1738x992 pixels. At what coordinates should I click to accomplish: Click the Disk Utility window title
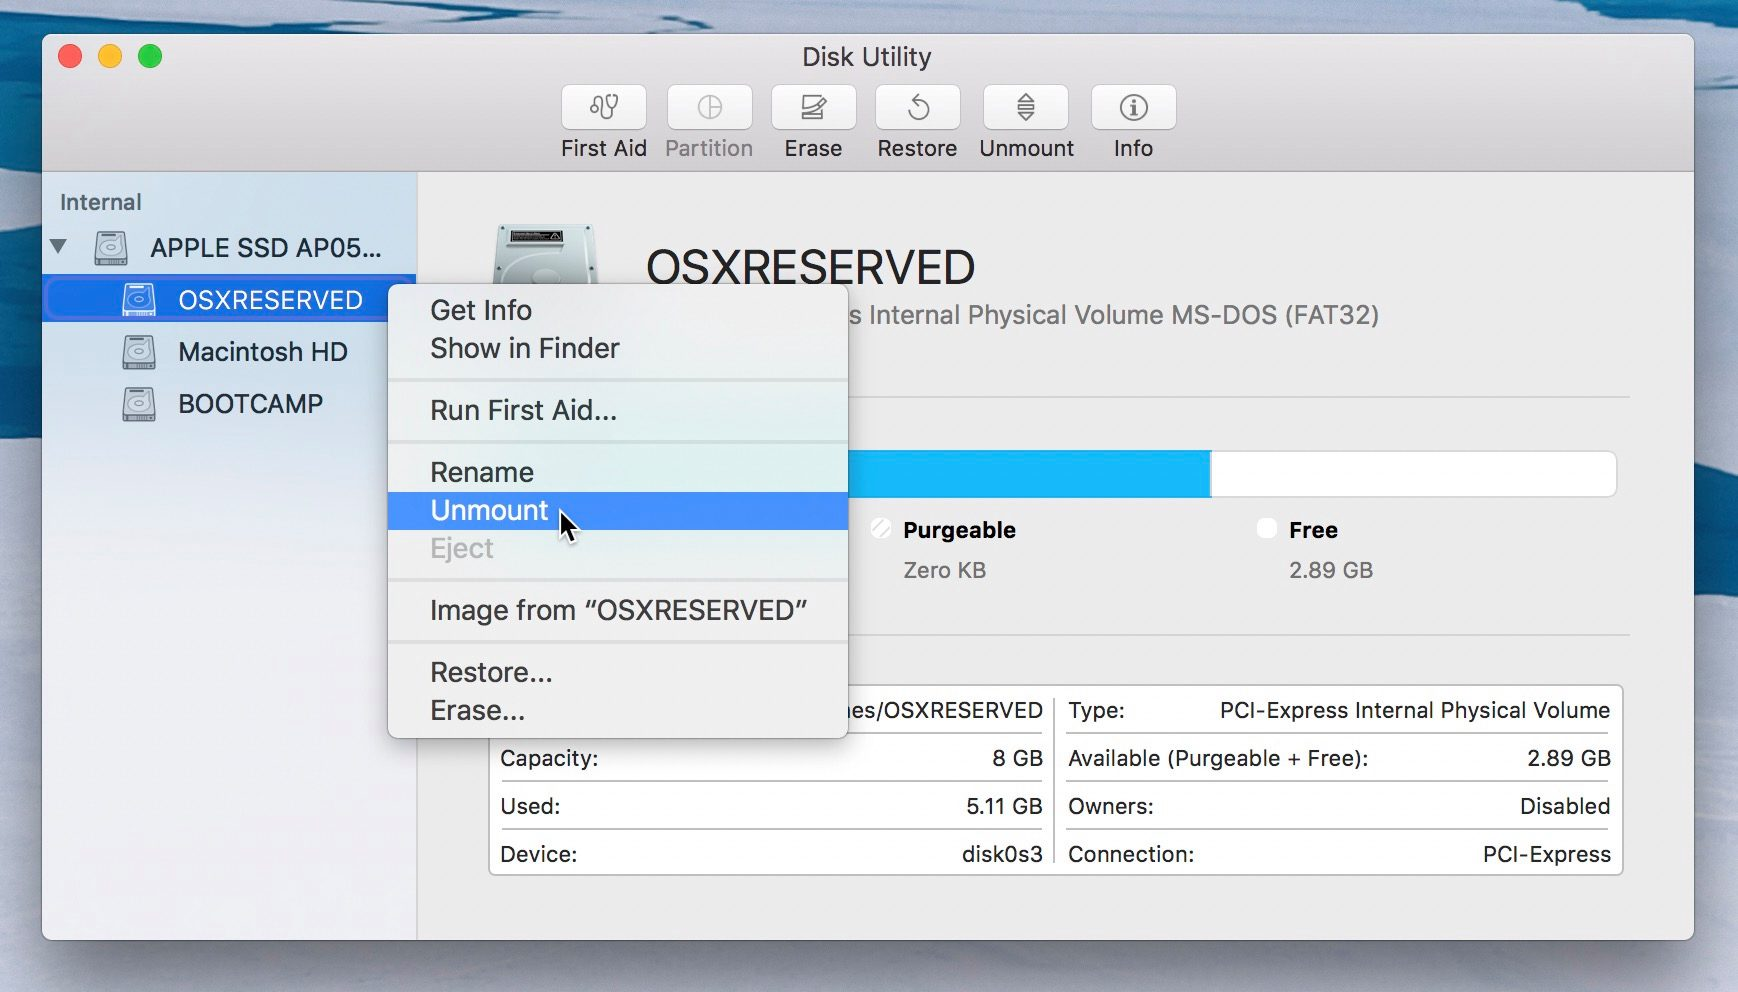click(867, 57)
